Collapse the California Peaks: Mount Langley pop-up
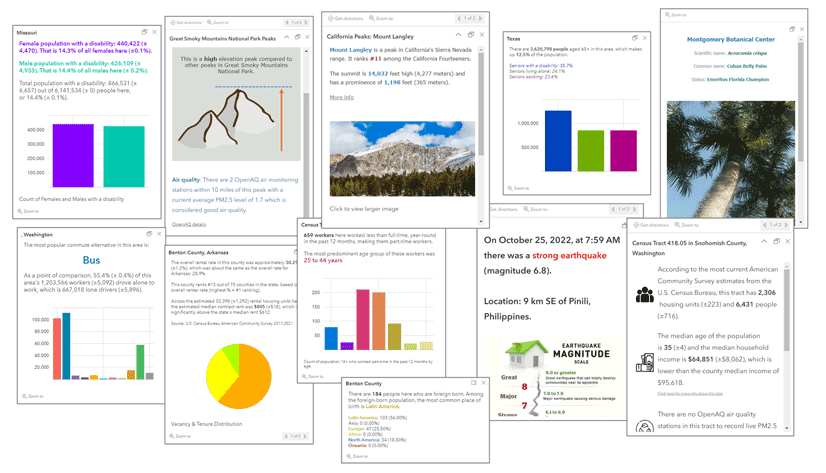This screenshot has width=826, height=473. [x=458, y=35]
